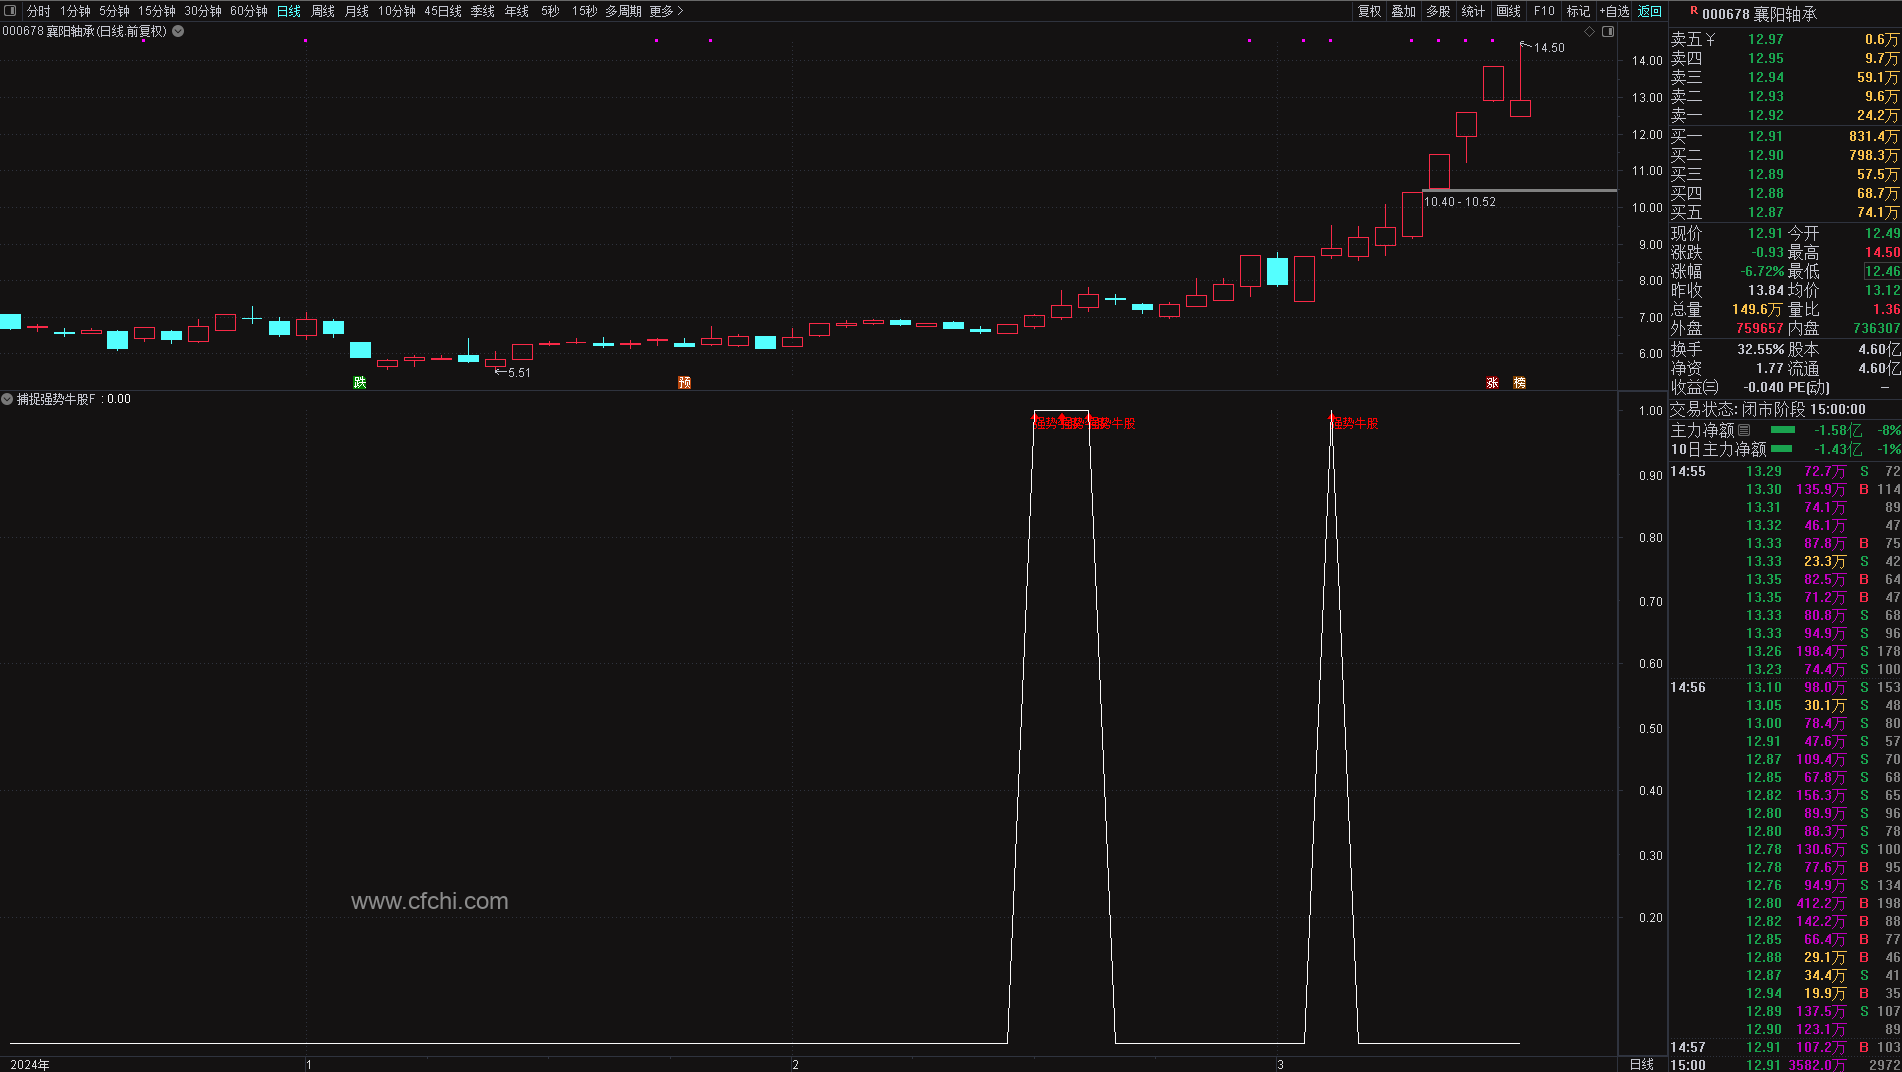Click the boxed 最低 value 12.46
Viewport: 1902px width, 1072px height.
(1882, 271)
